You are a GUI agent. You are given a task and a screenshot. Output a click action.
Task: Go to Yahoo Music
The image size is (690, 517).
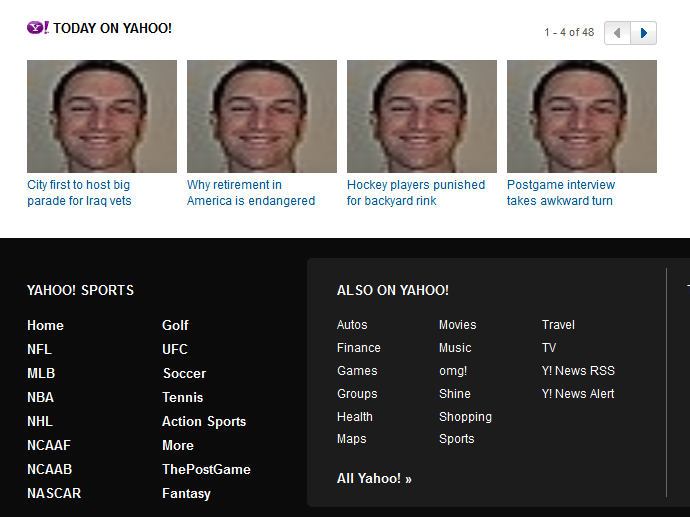point(455,348)
